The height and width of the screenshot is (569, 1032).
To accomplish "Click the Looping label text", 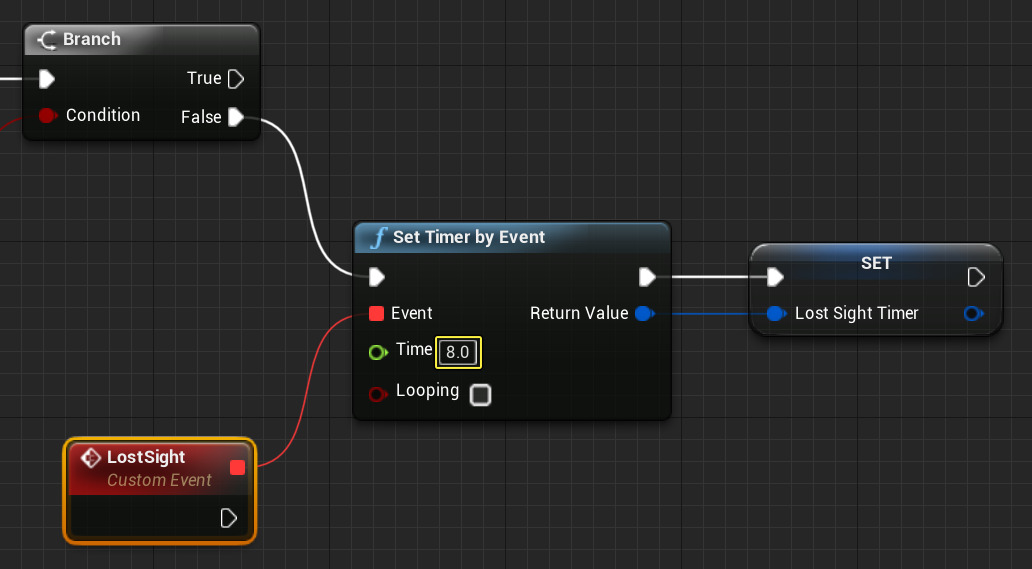I will [427, 391].
